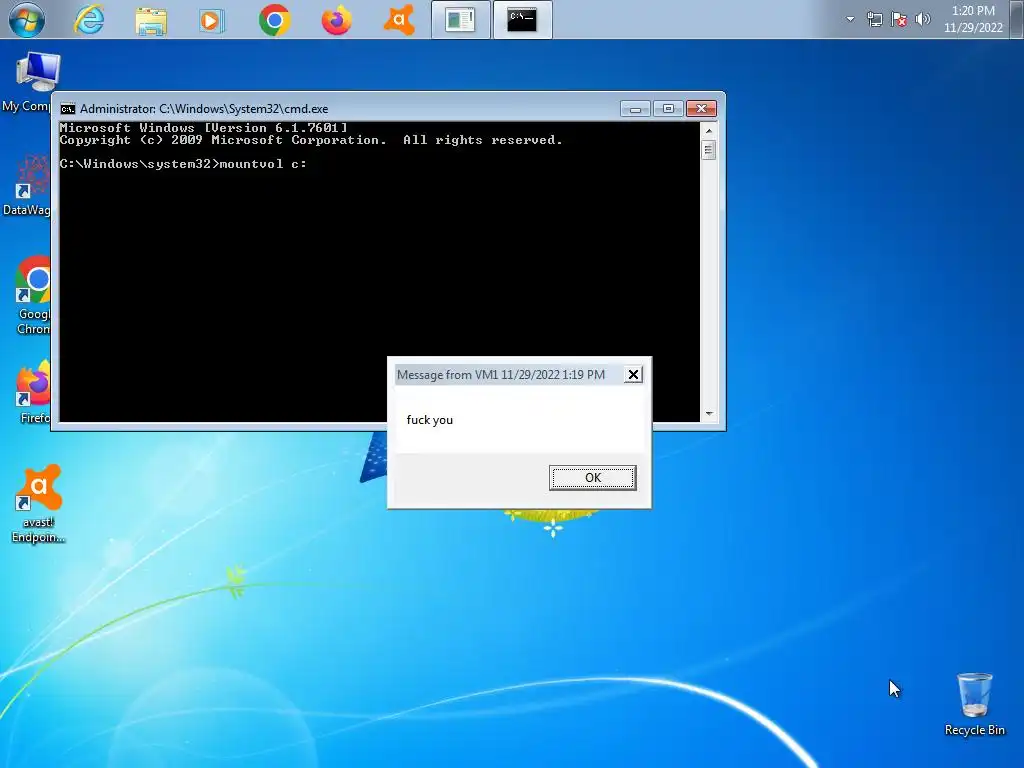Open the cmd.exe window system menu icon
This screenshot has height=768, width=1024.
(x=67, y=109)
